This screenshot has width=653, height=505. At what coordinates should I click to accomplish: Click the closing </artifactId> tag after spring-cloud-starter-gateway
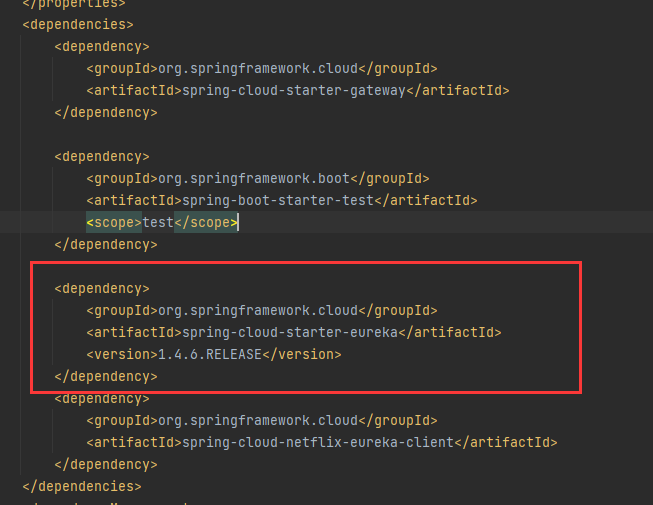458,91
